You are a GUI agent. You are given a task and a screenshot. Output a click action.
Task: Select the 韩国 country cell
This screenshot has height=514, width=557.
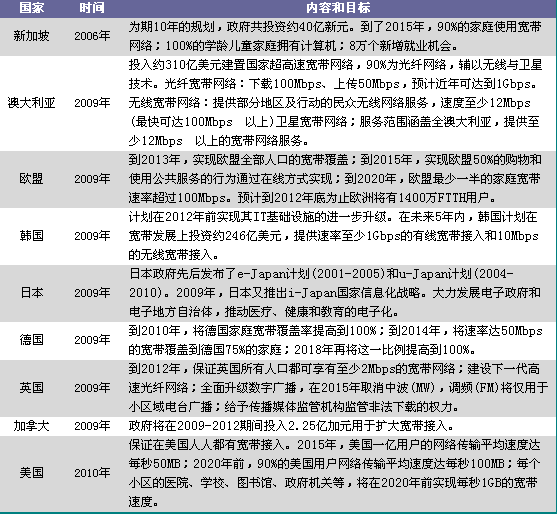(32, 236)
